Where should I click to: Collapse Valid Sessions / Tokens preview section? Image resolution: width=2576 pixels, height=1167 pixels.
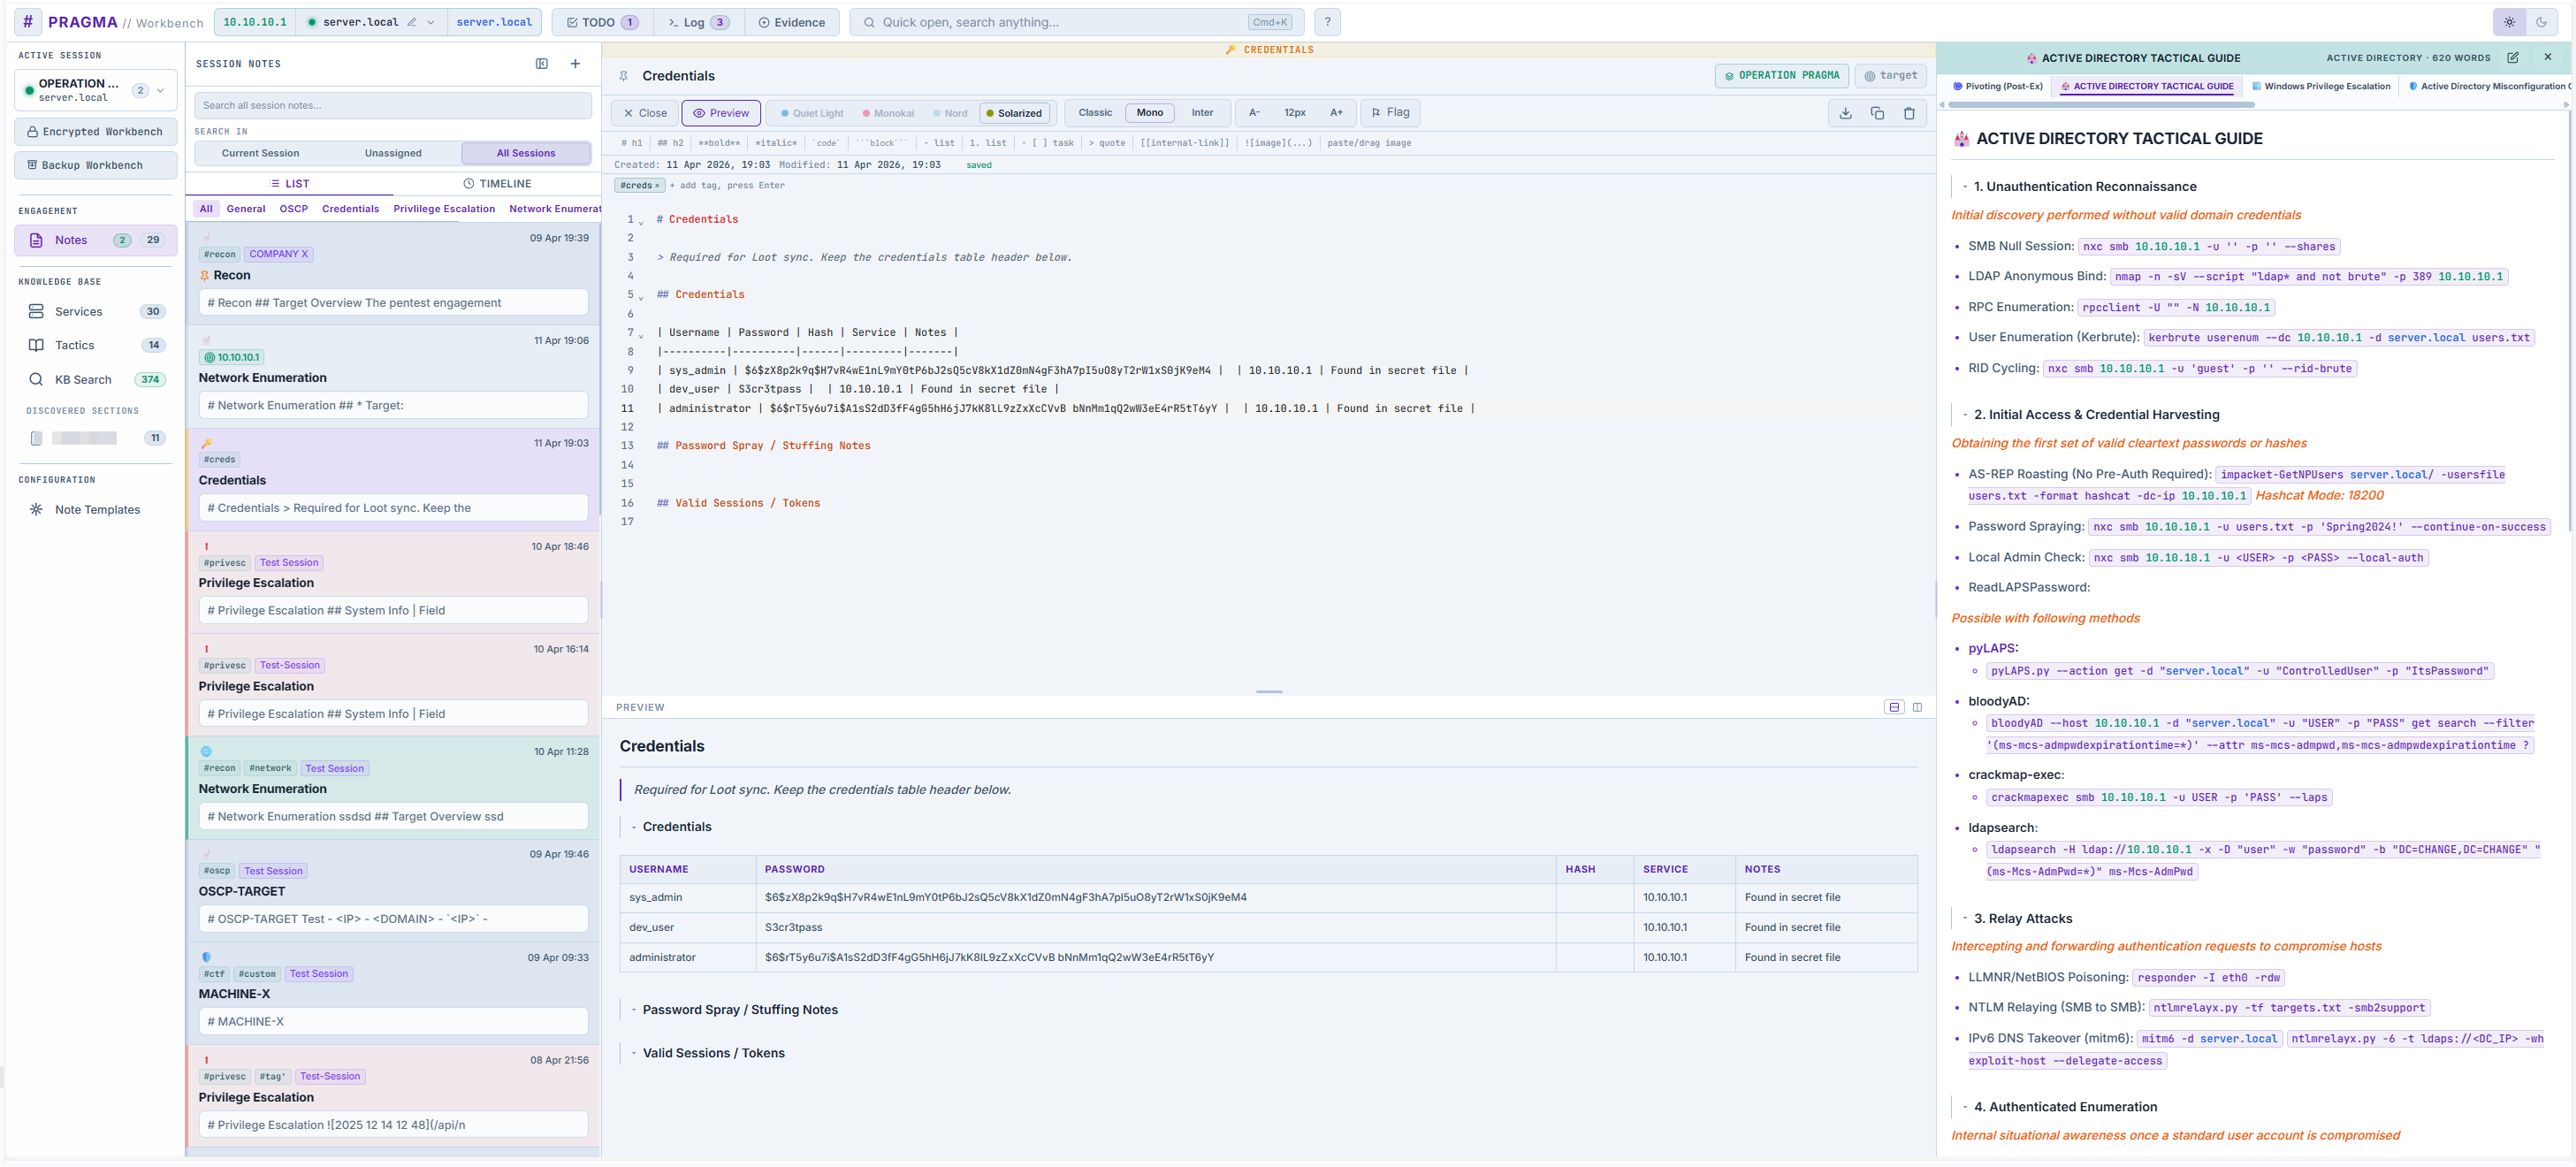pos(634,1053)
